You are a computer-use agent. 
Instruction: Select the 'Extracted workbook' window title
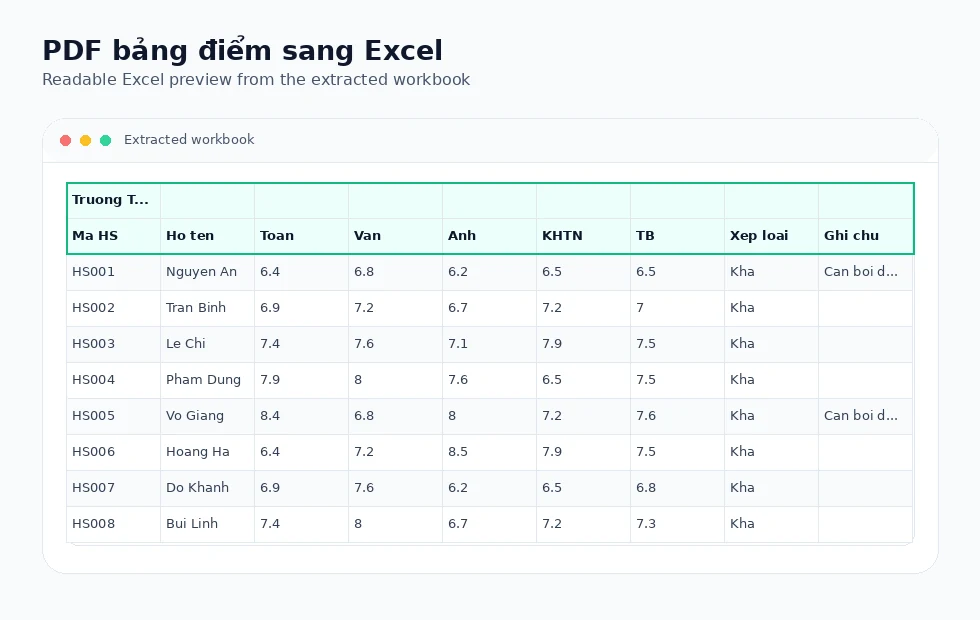(189, 139)
